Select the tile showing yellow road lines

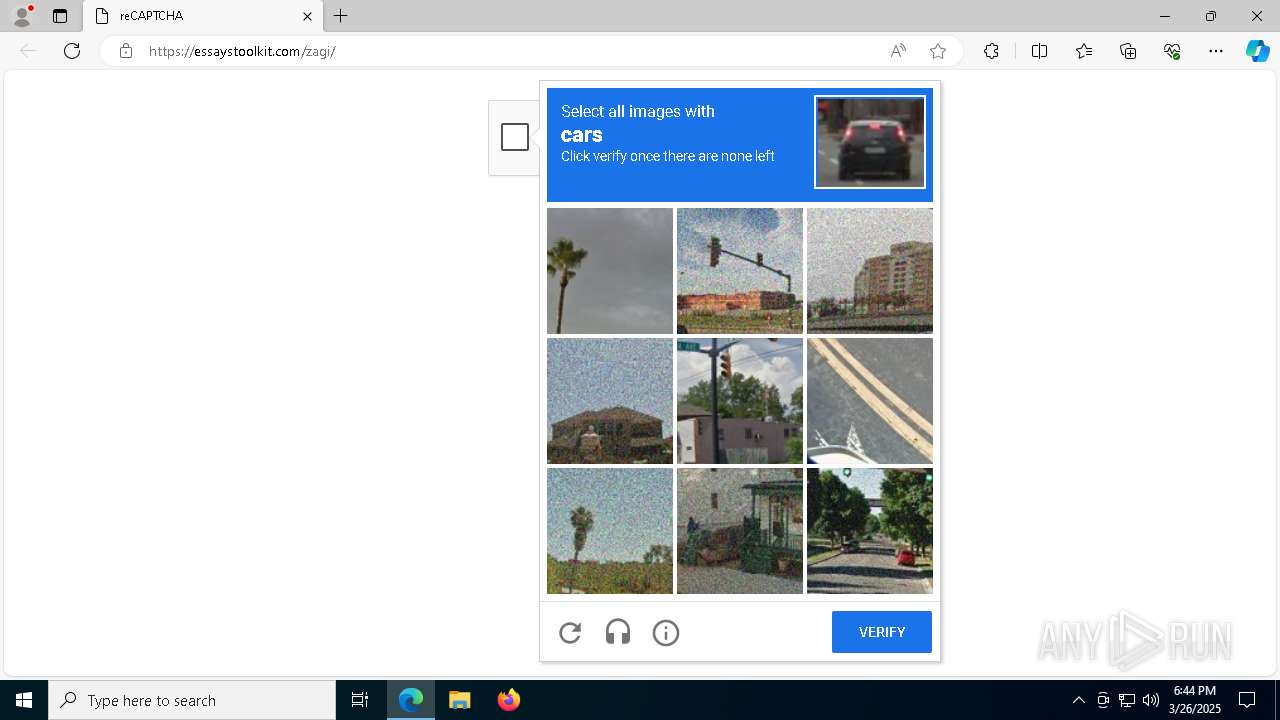[x=870, y=401]
